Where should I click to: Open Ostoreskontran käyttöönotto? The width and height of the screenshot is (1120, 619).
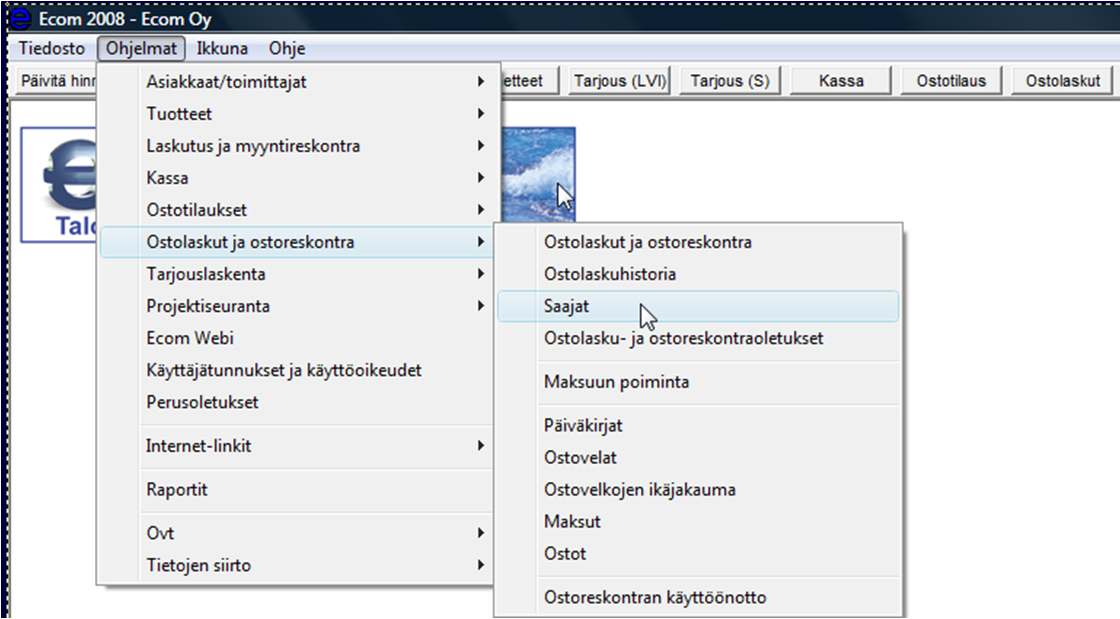[698, 598]
